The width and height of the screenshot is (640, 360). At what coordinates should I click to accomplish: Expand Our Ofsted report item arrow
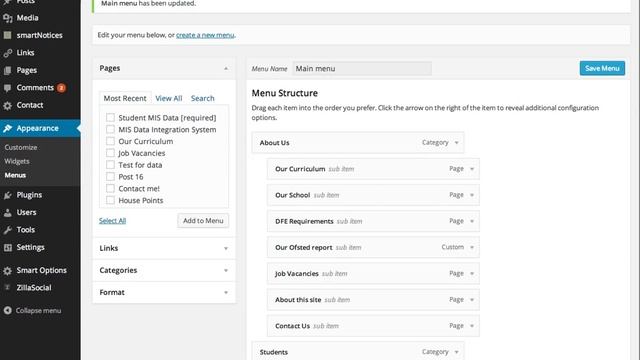pyautogui.click(x=472, y=247)
